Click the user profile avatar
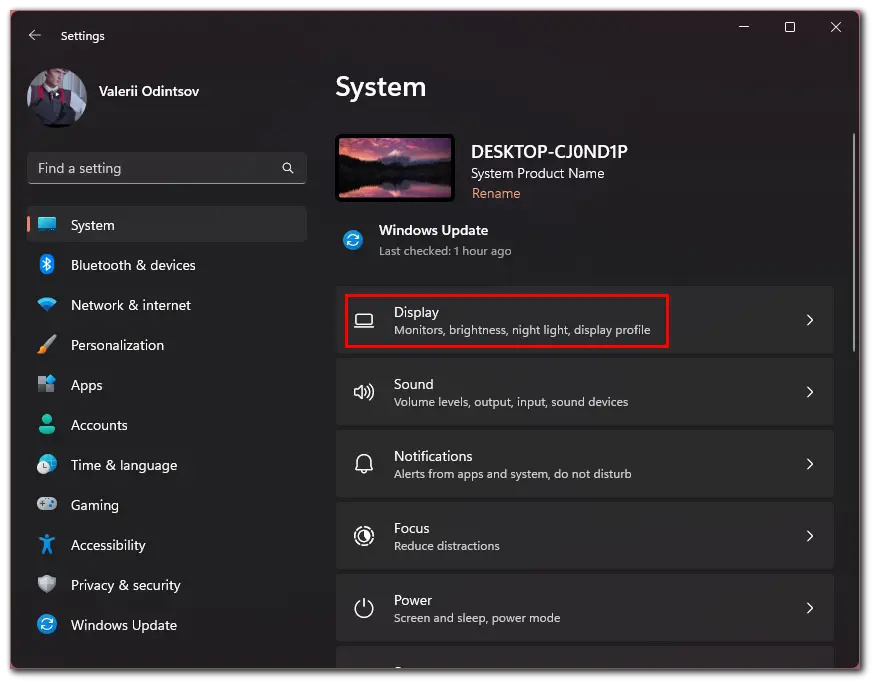Viewport: 878px width, 687px height. tap(57, 97)
